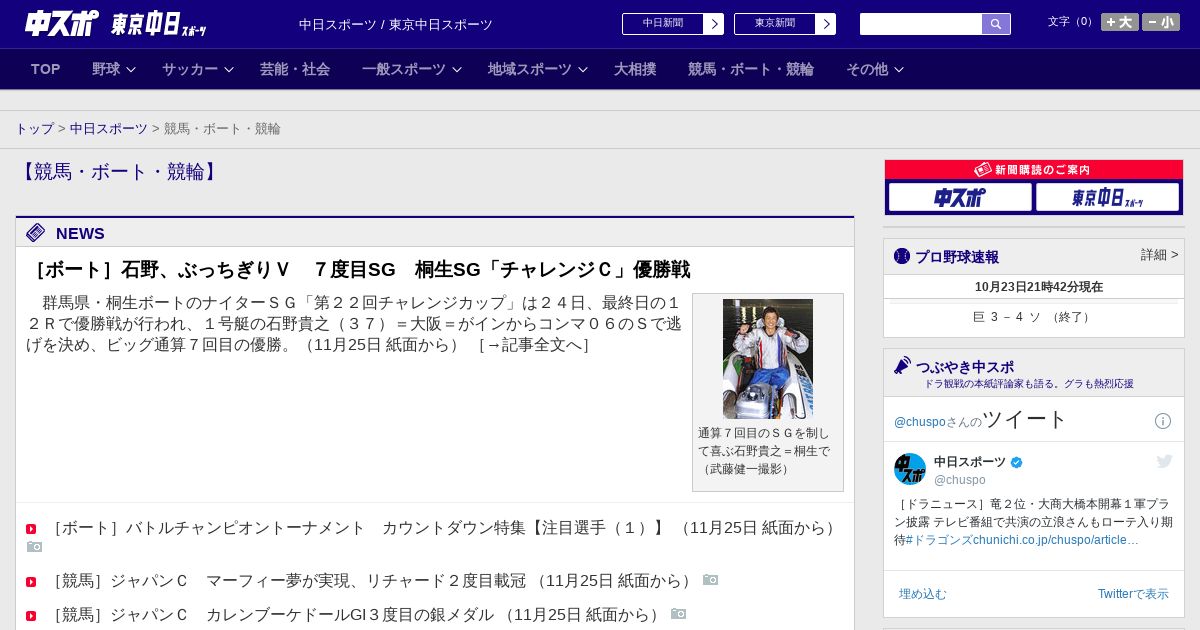Expand the 一般スポーツ dropdown chevron
The height and width of the screenshot is (630, 1200).
coord(457,70)
